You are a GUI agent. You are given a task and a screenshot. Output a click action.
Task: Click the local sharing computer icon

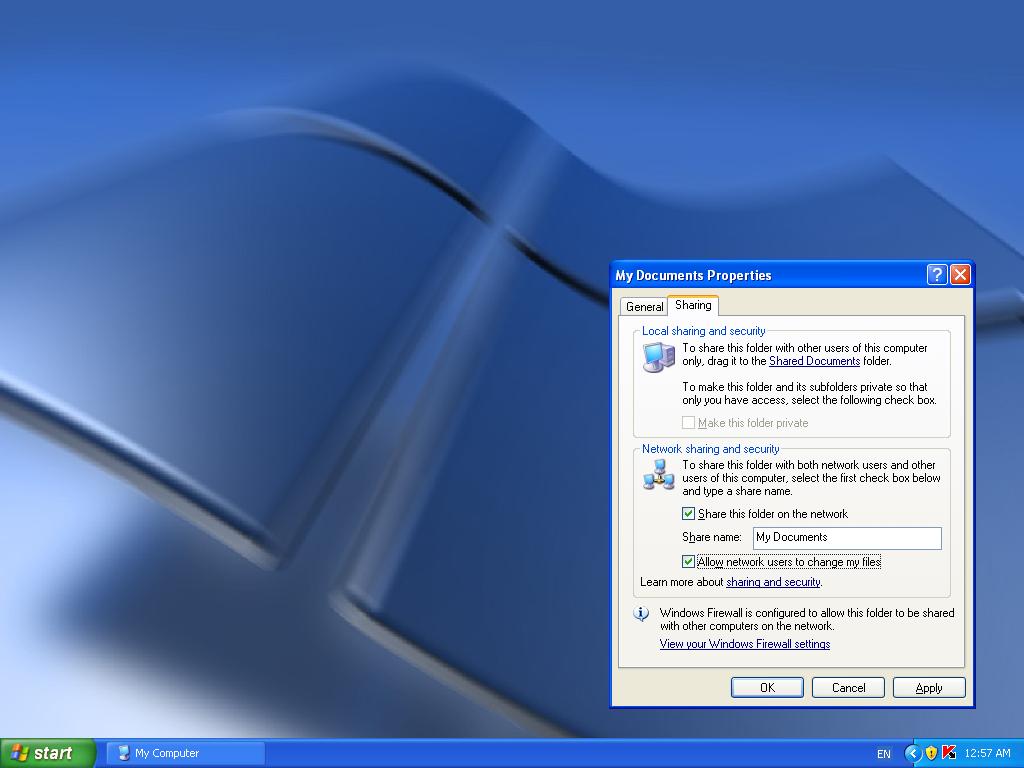click(658, 357)
